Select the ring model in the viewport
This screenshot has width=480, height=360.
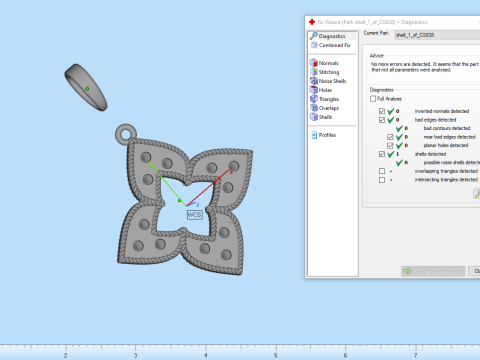click(x=86, y=87)
